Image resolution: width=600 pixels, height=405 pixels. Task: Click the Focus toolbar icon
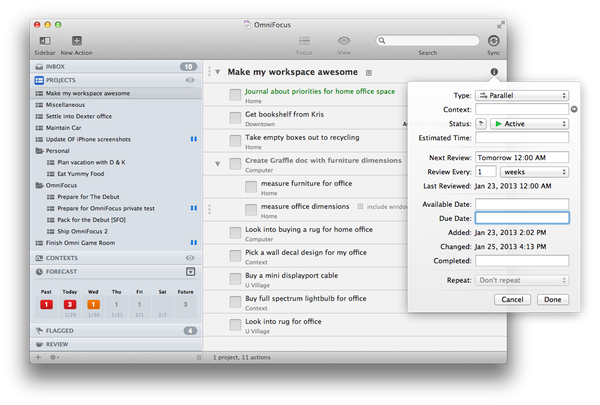pos(304,41)
